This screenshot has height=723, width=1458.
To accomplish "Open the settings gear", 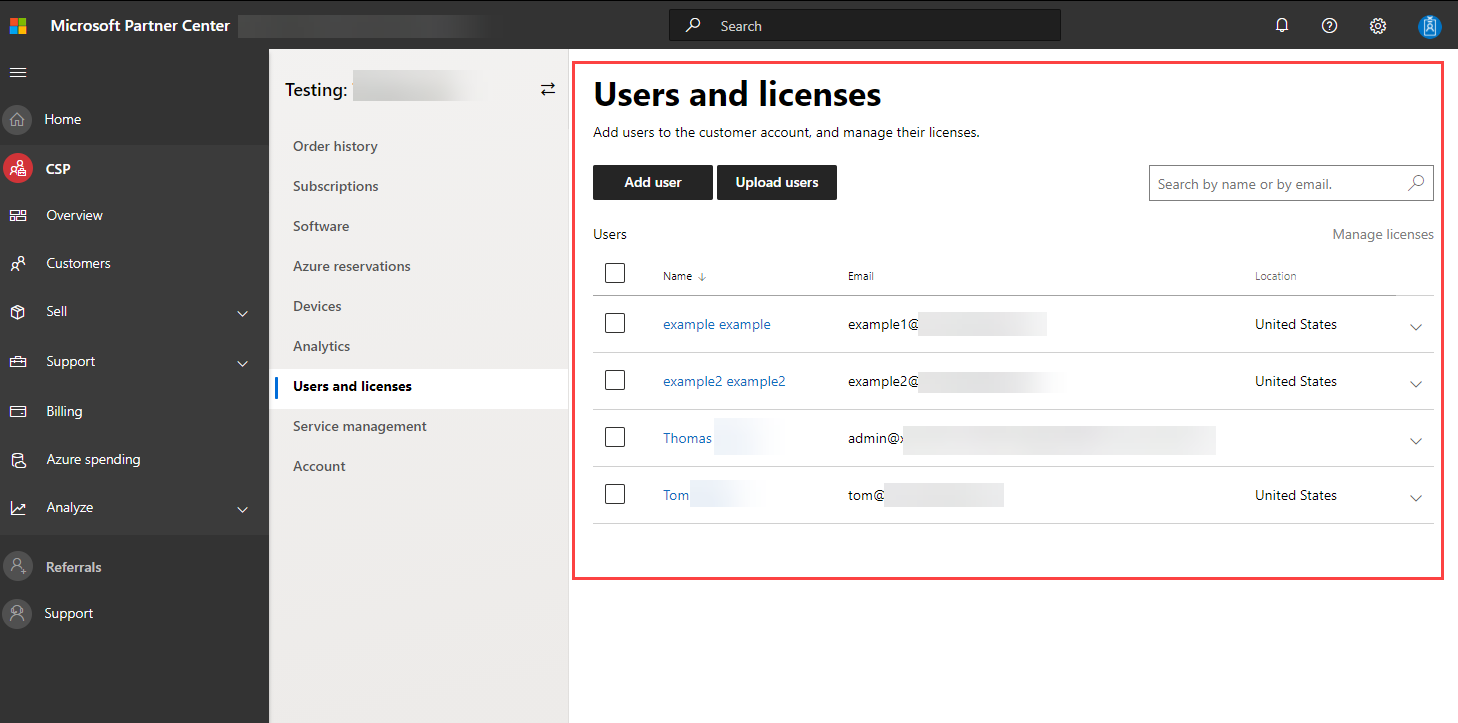I will point(1377,25).
